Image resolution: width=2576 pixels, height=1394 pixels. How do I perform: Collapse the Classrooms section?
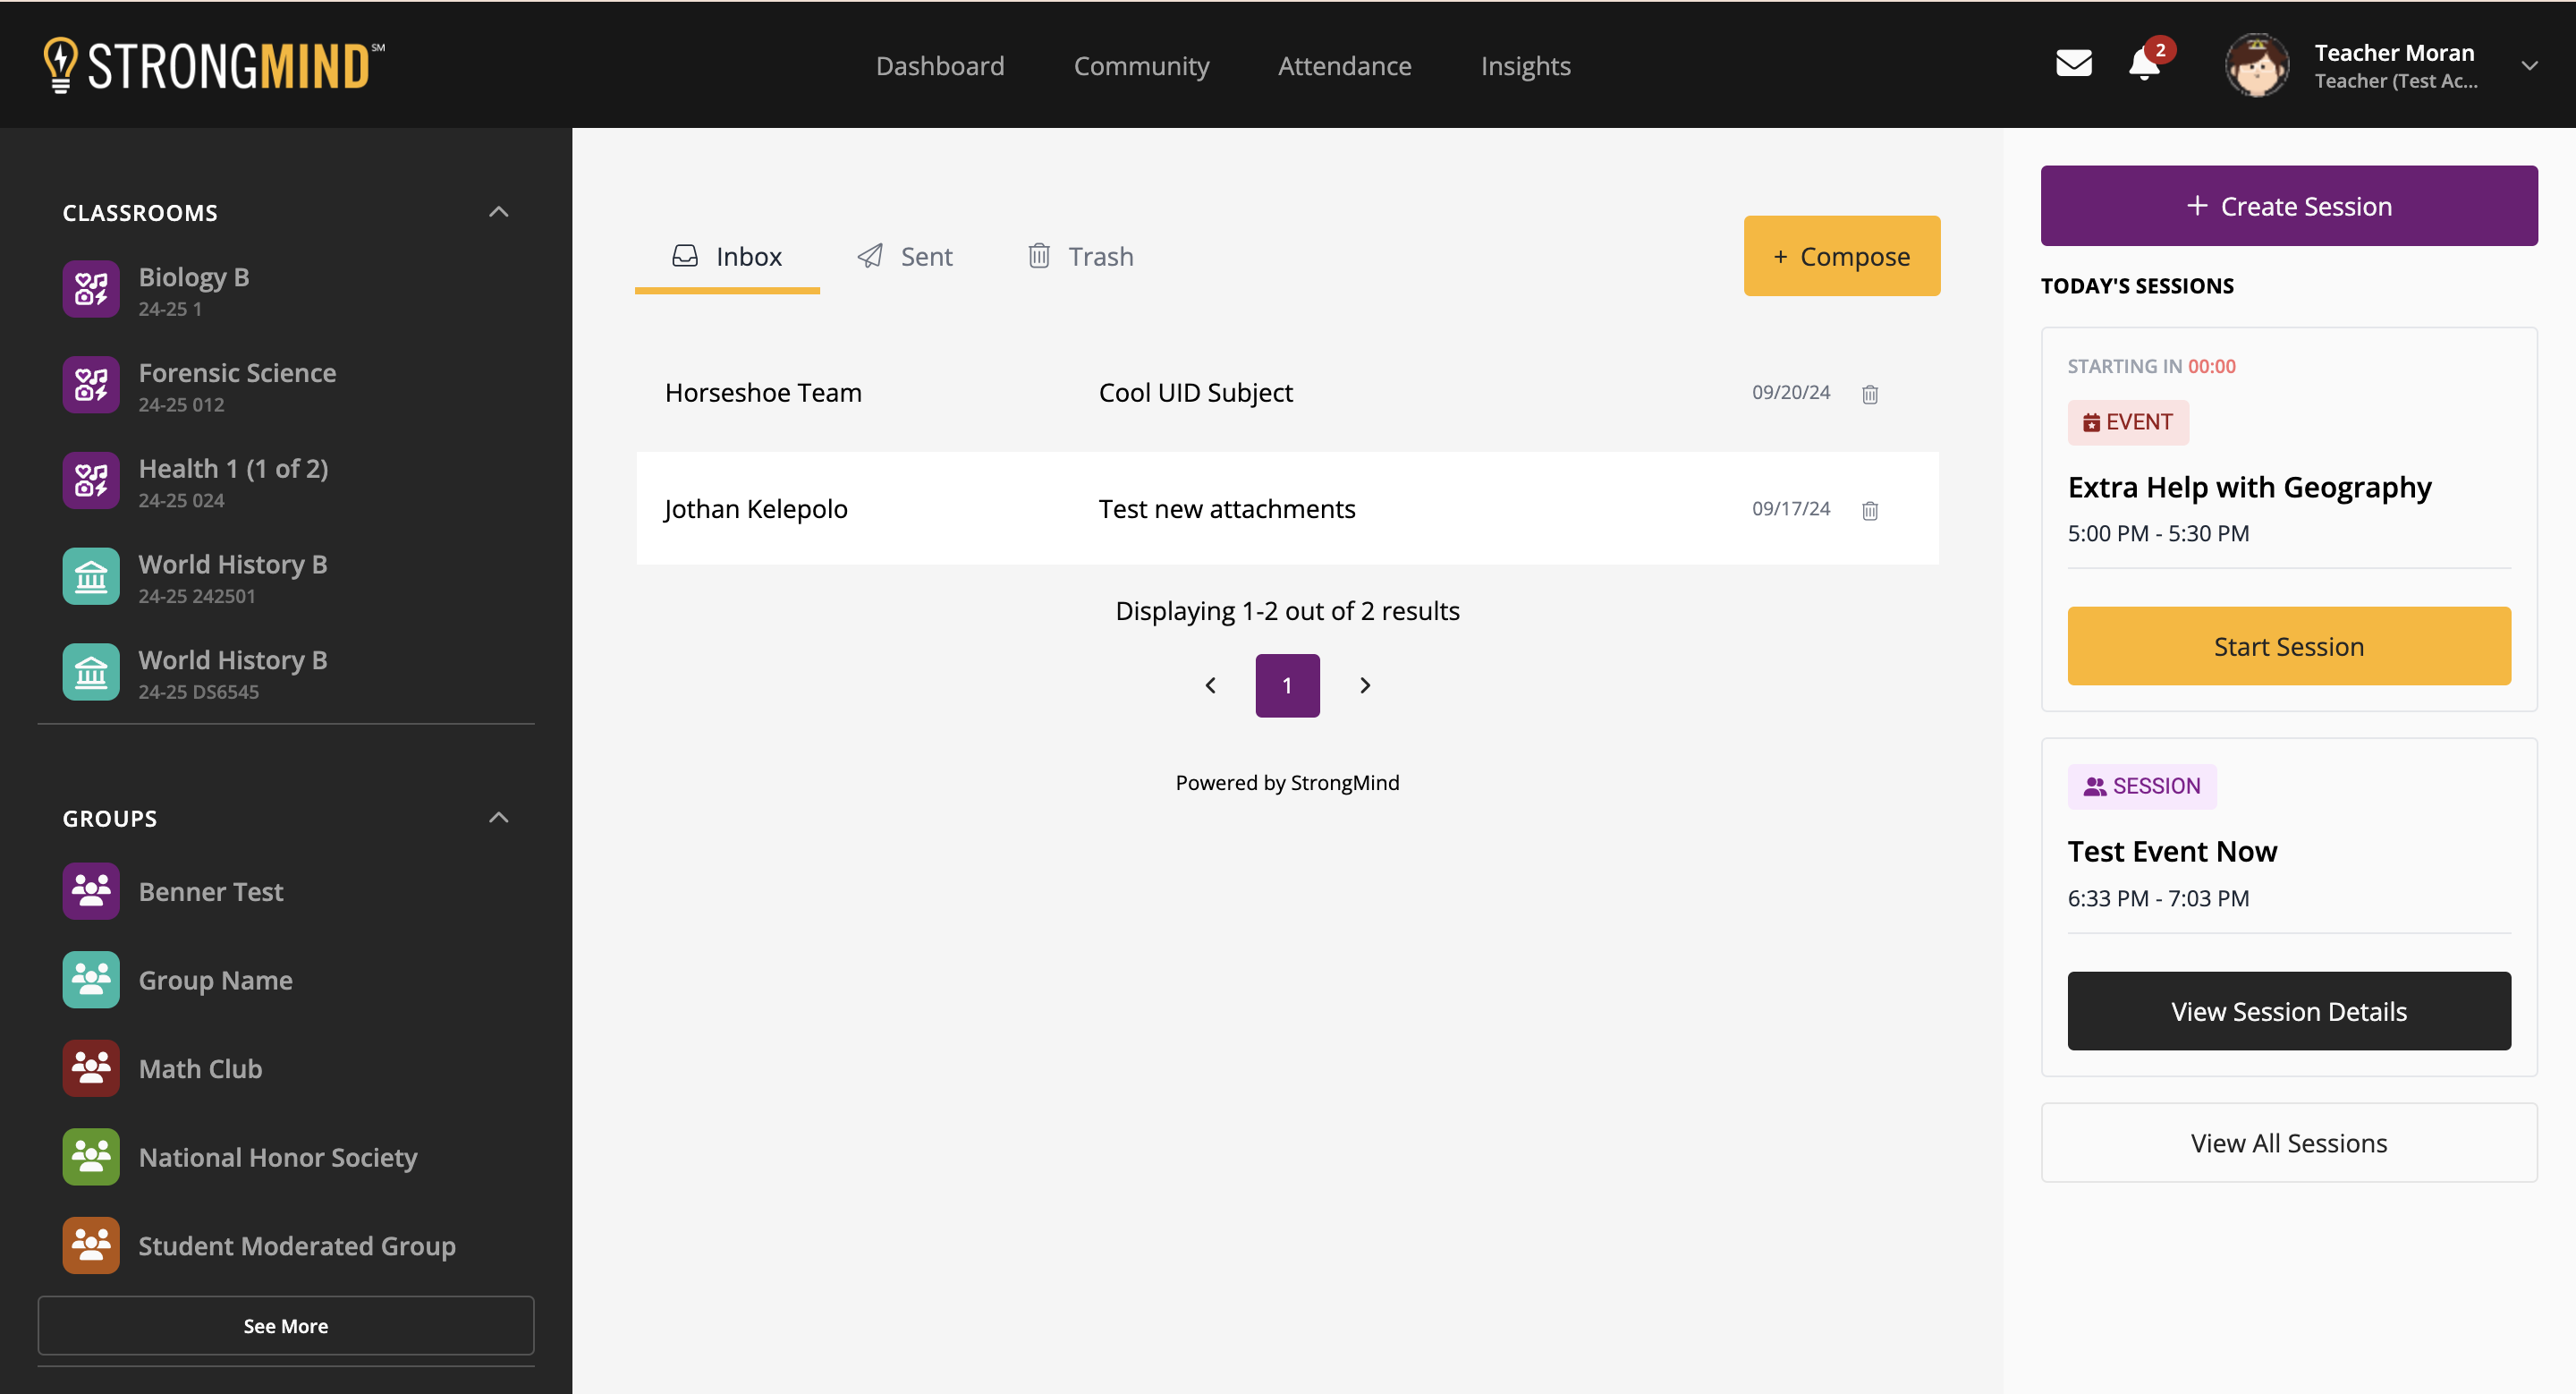coord(498,212)
